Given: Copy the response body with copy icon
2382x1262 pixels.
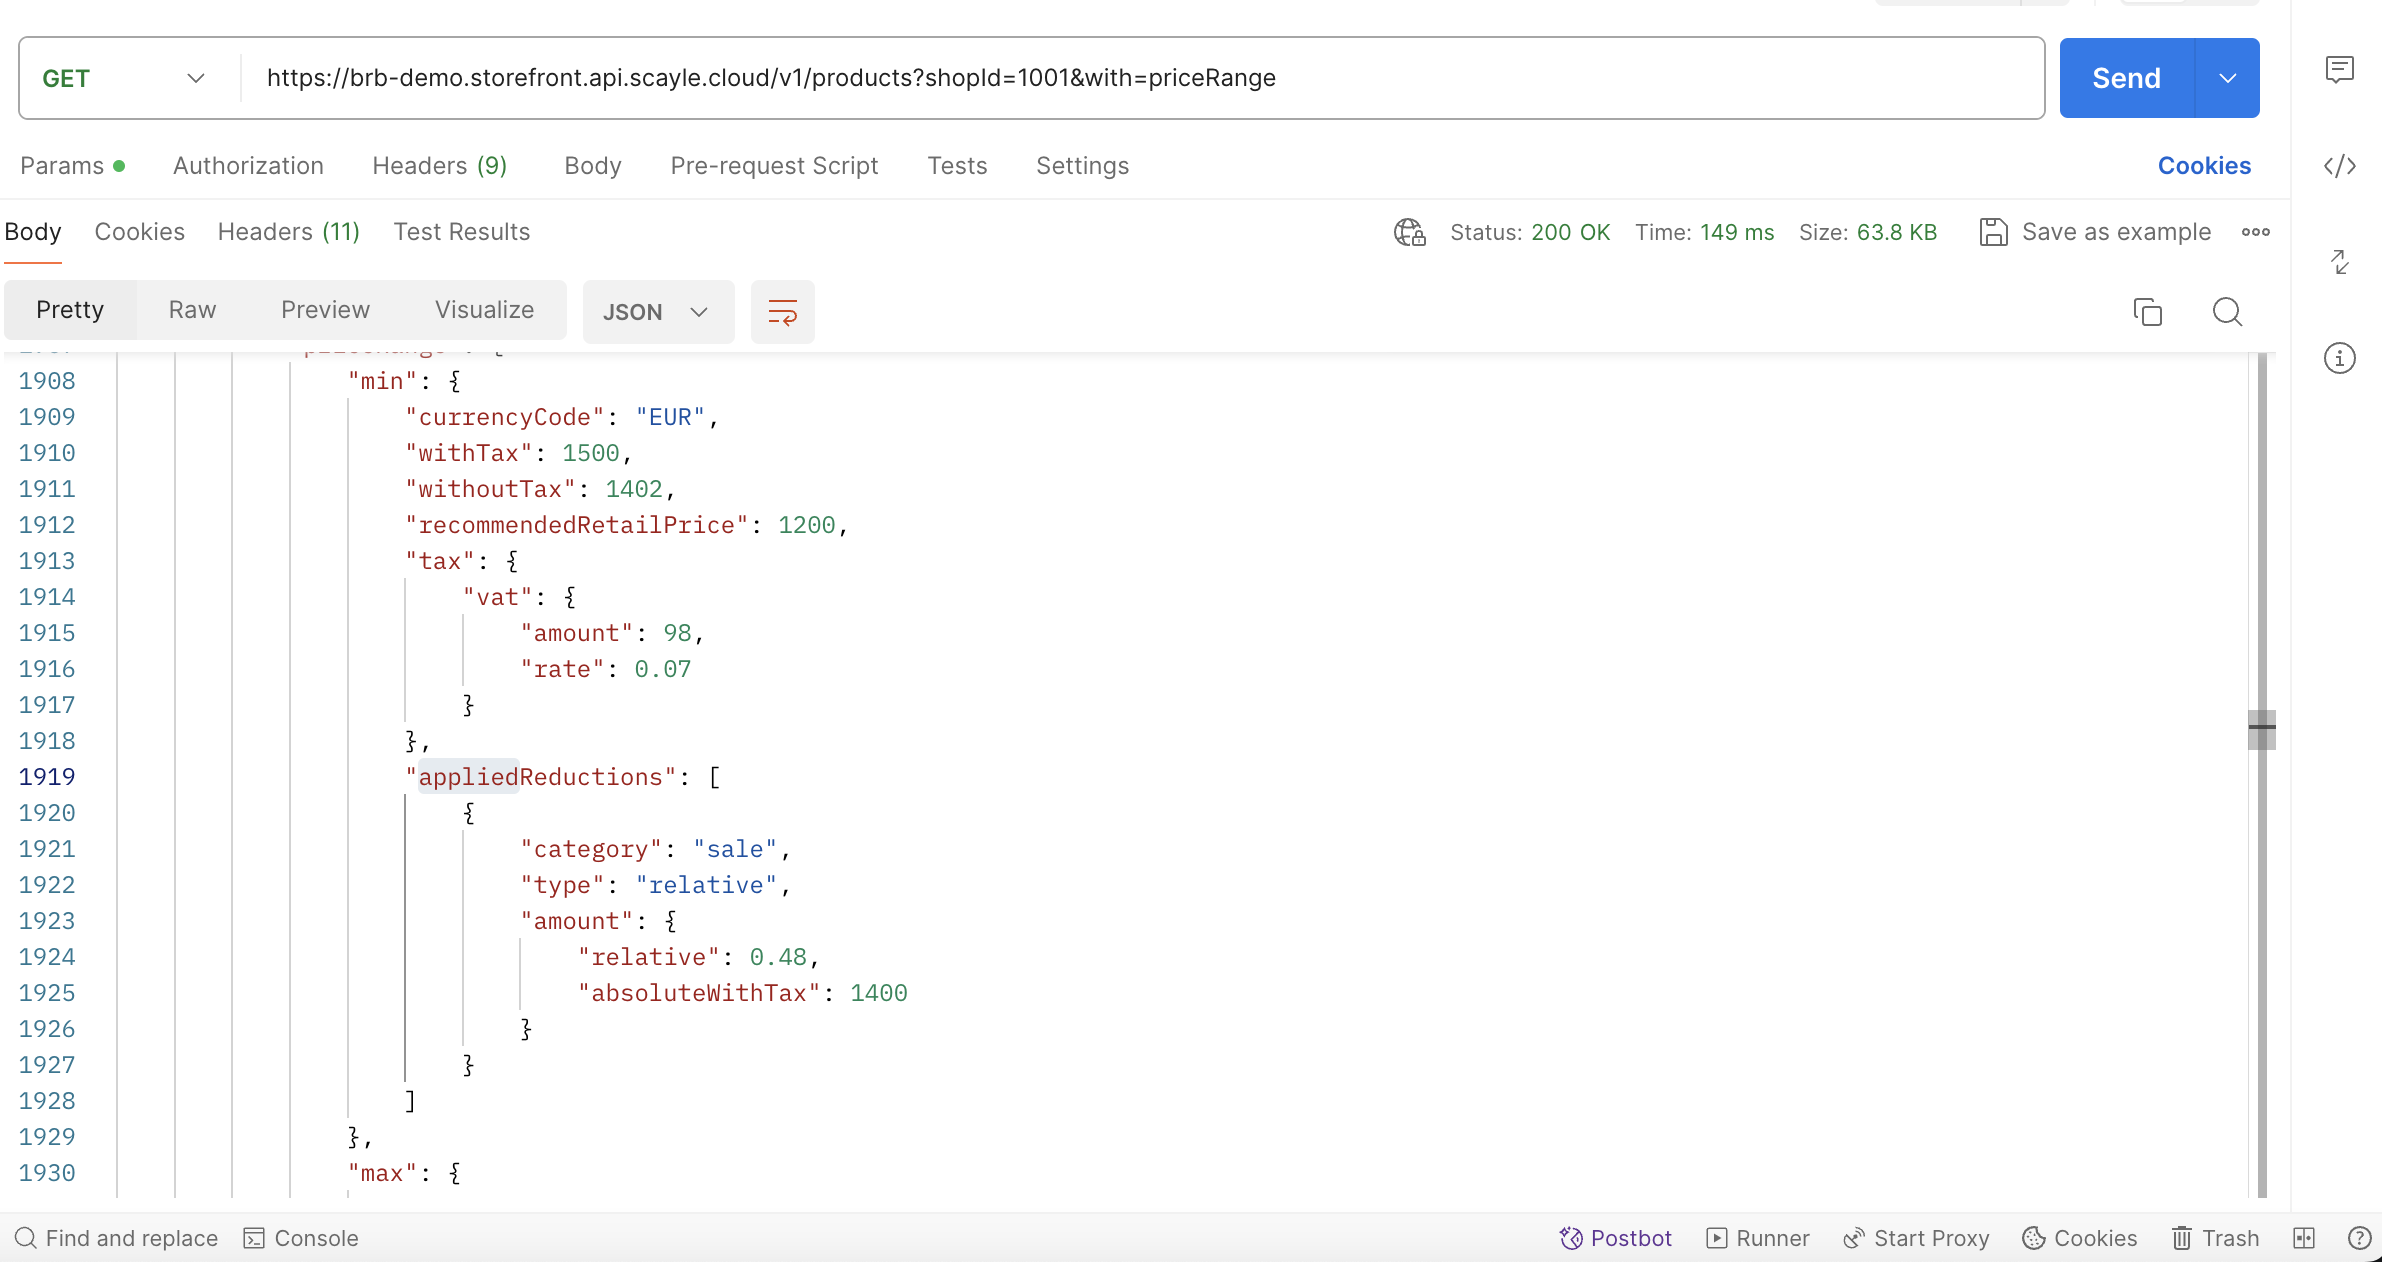Looking at the screenshot, I should [2147, 312].
